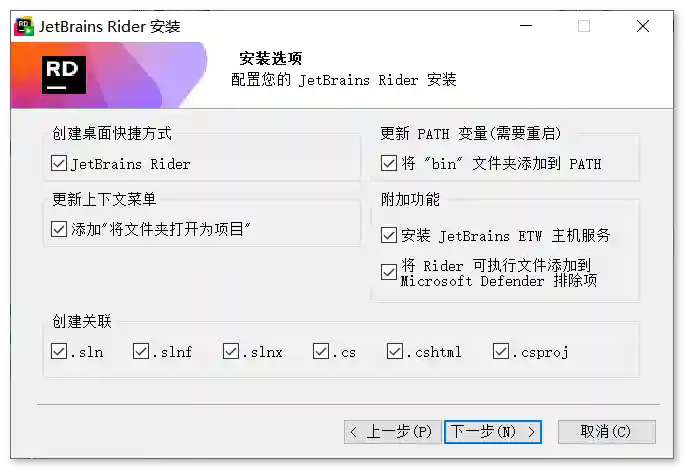685x470 pixels.
Task: Proceed with 下一步(N) button
Action: [493, 432]
